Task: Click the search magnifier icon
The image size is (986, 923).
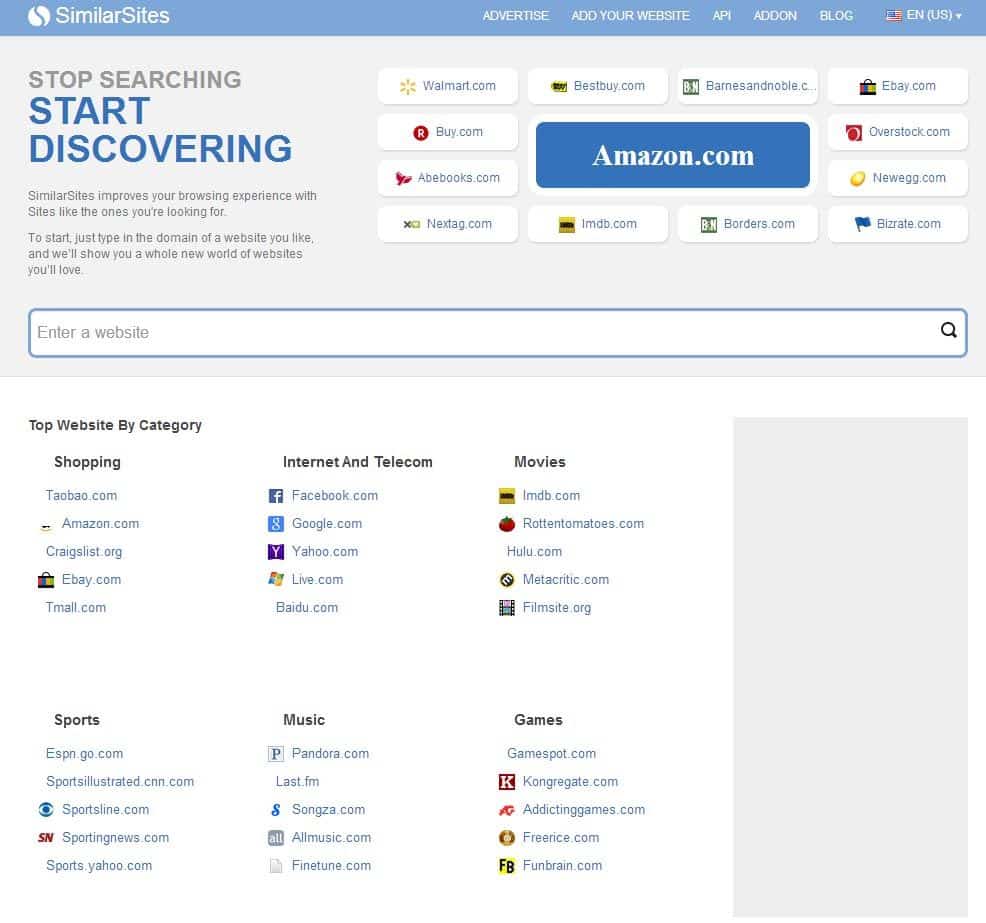Action: tap(948, 329)
